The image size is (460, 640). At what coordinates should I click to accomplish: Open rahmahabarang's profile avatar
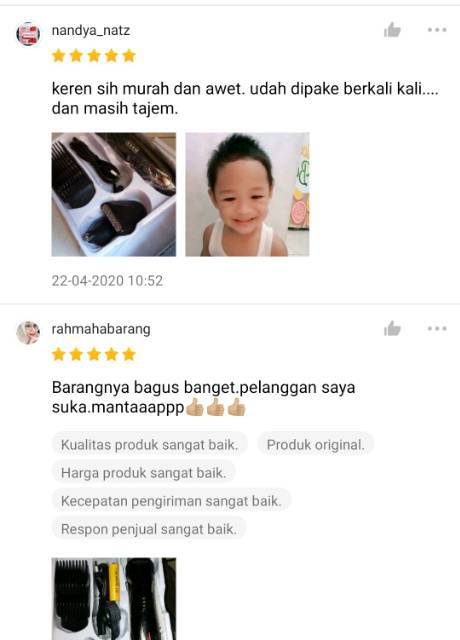(x=28, y=333)
